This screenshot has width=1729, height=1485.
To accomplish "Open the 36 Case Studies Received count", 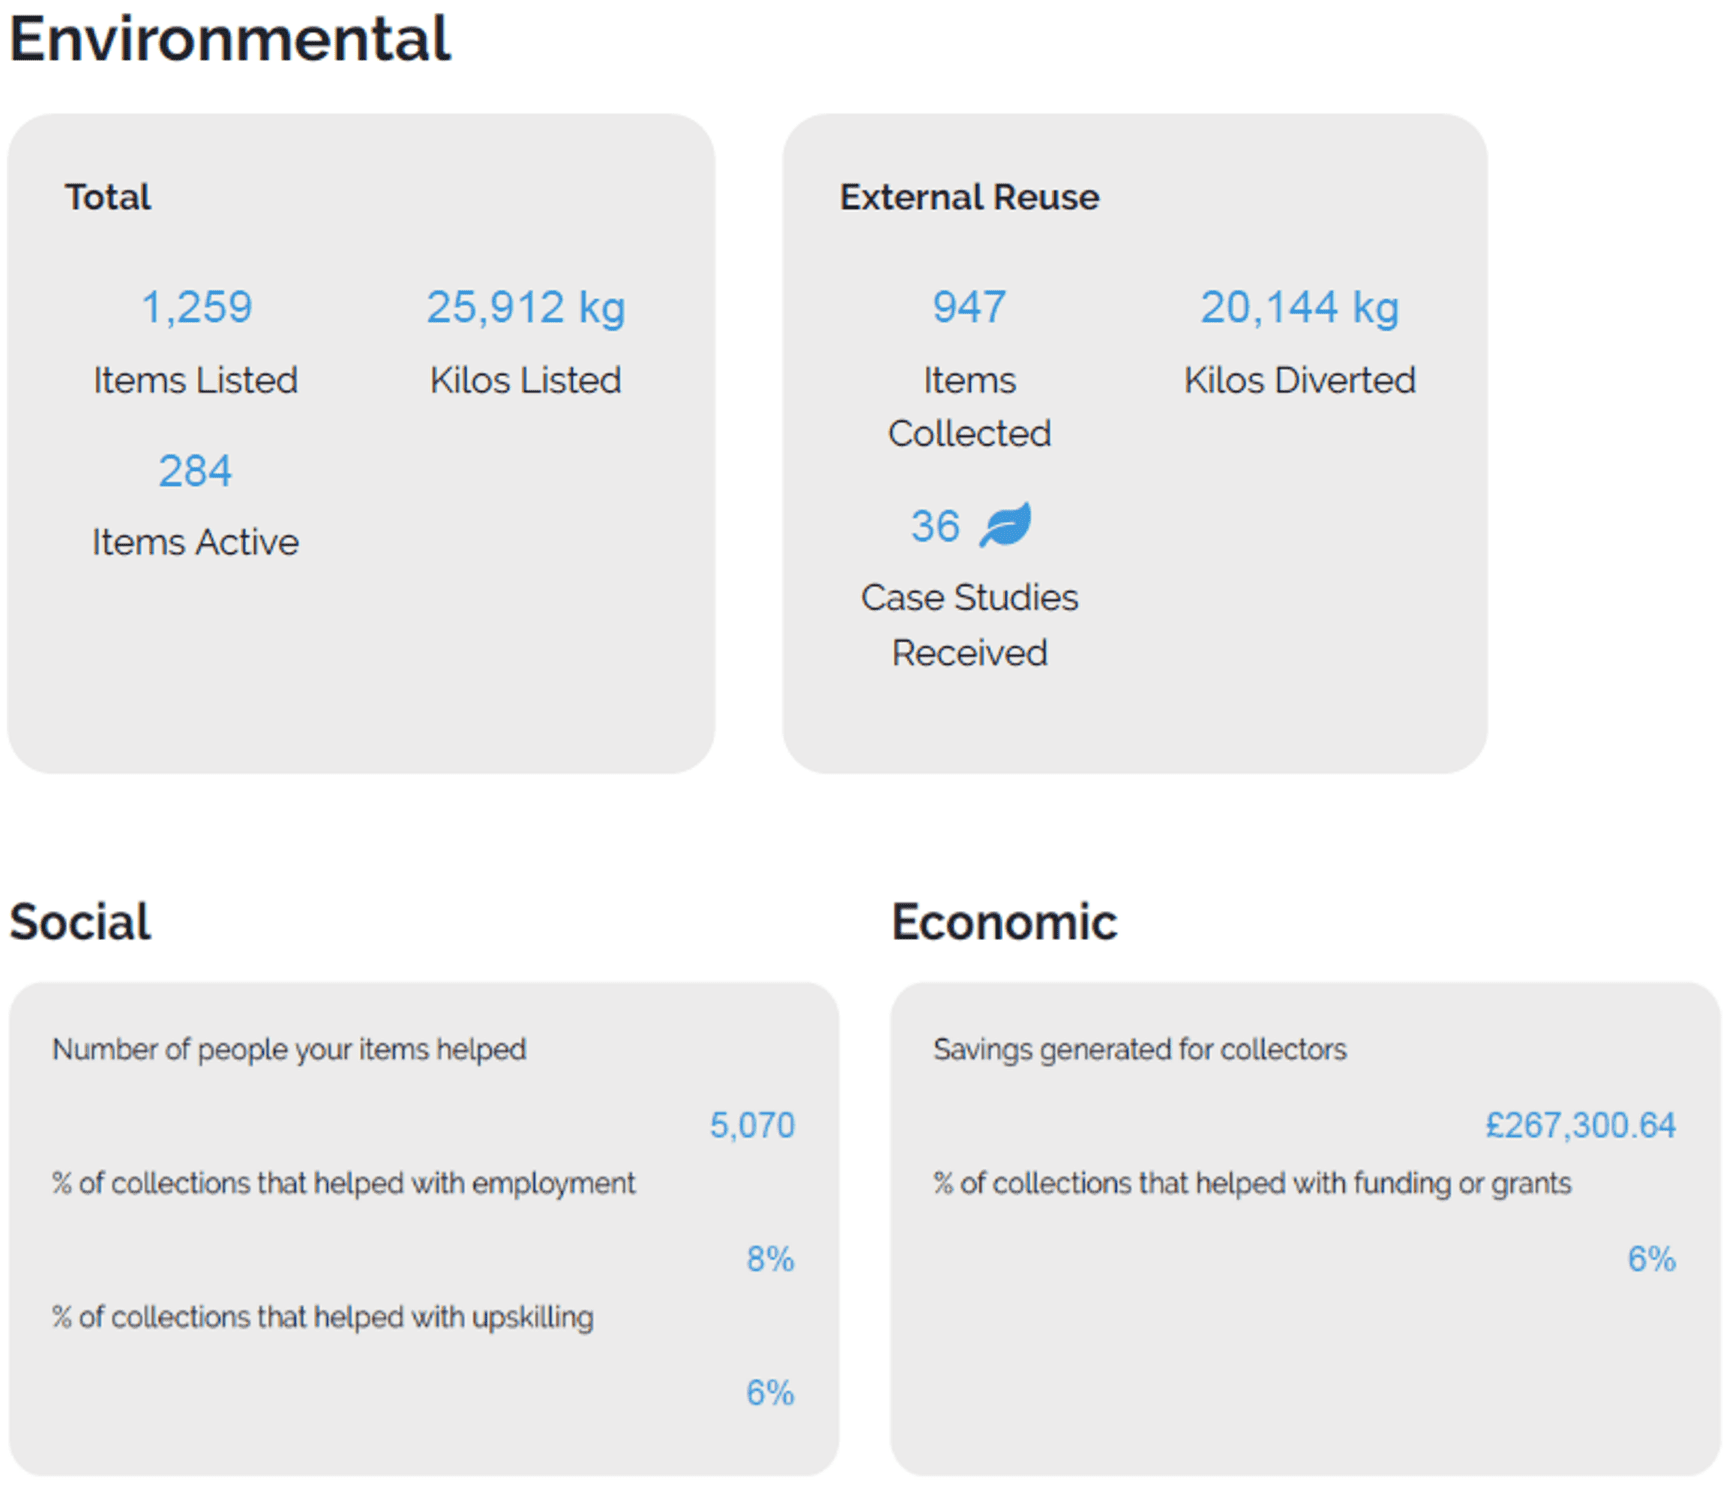I will click(x=935, y=526).
